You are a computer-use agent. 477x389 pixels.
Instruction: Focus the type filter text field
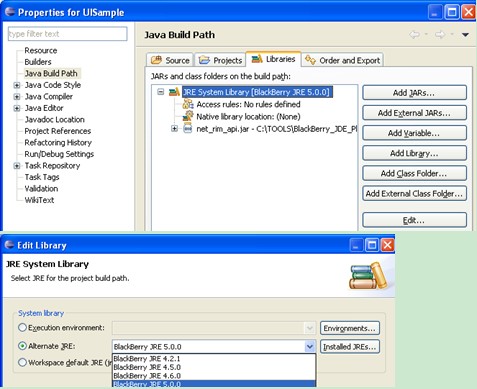click(67, 34)
